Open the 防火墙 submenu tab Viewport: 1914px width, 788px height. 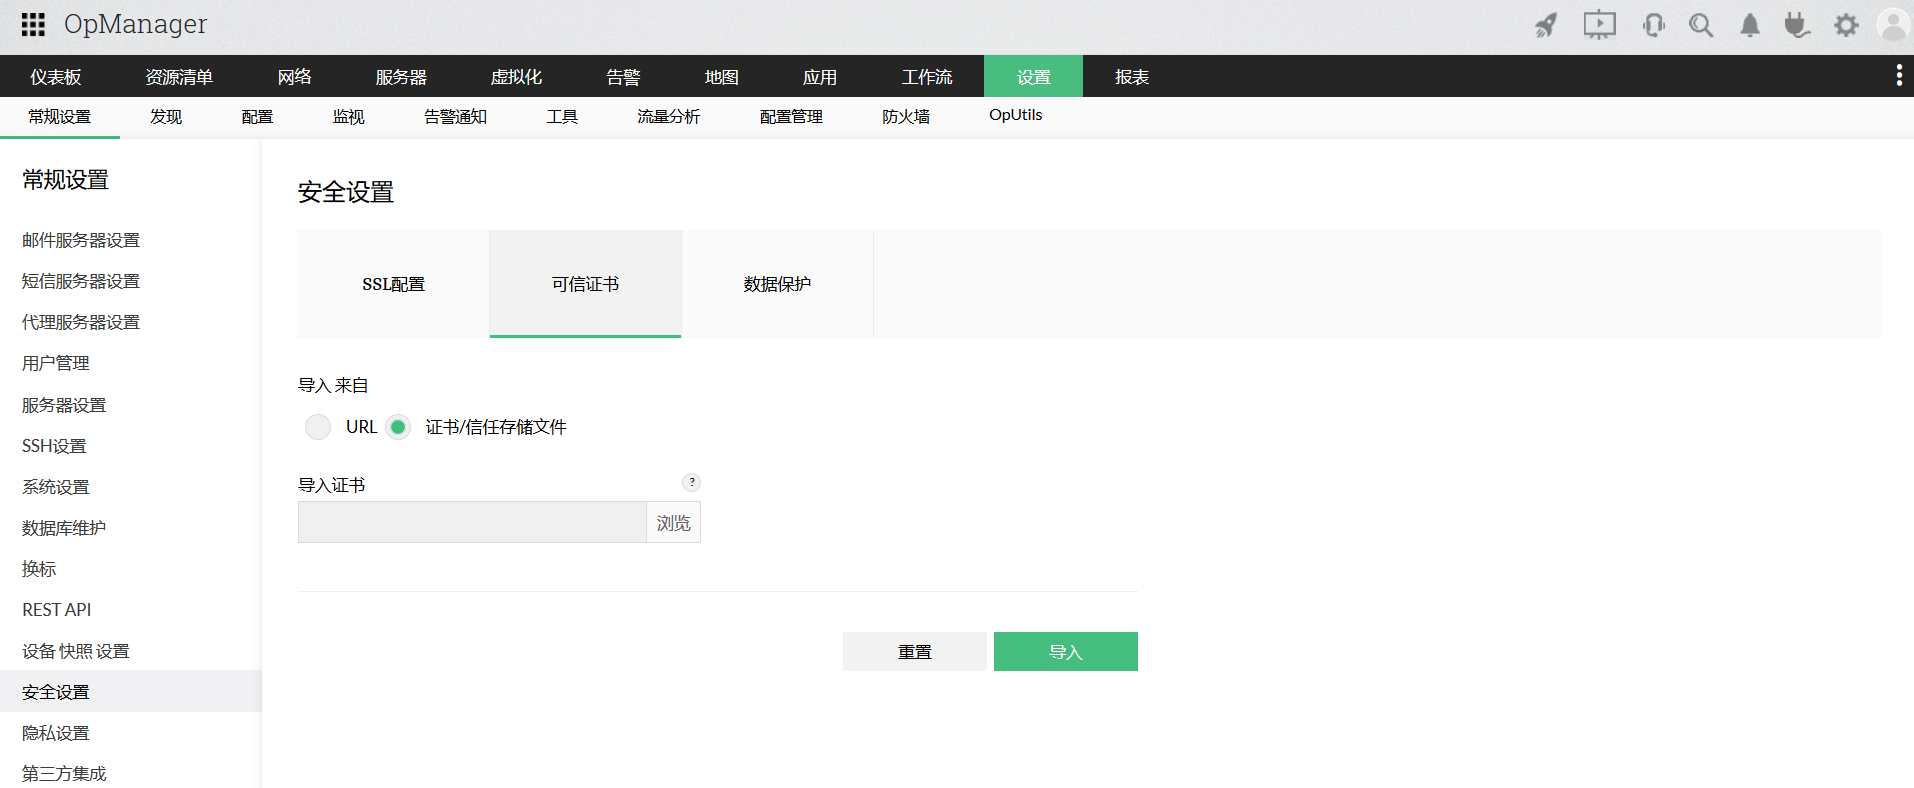pyautogui.click(x=906, y=117)
